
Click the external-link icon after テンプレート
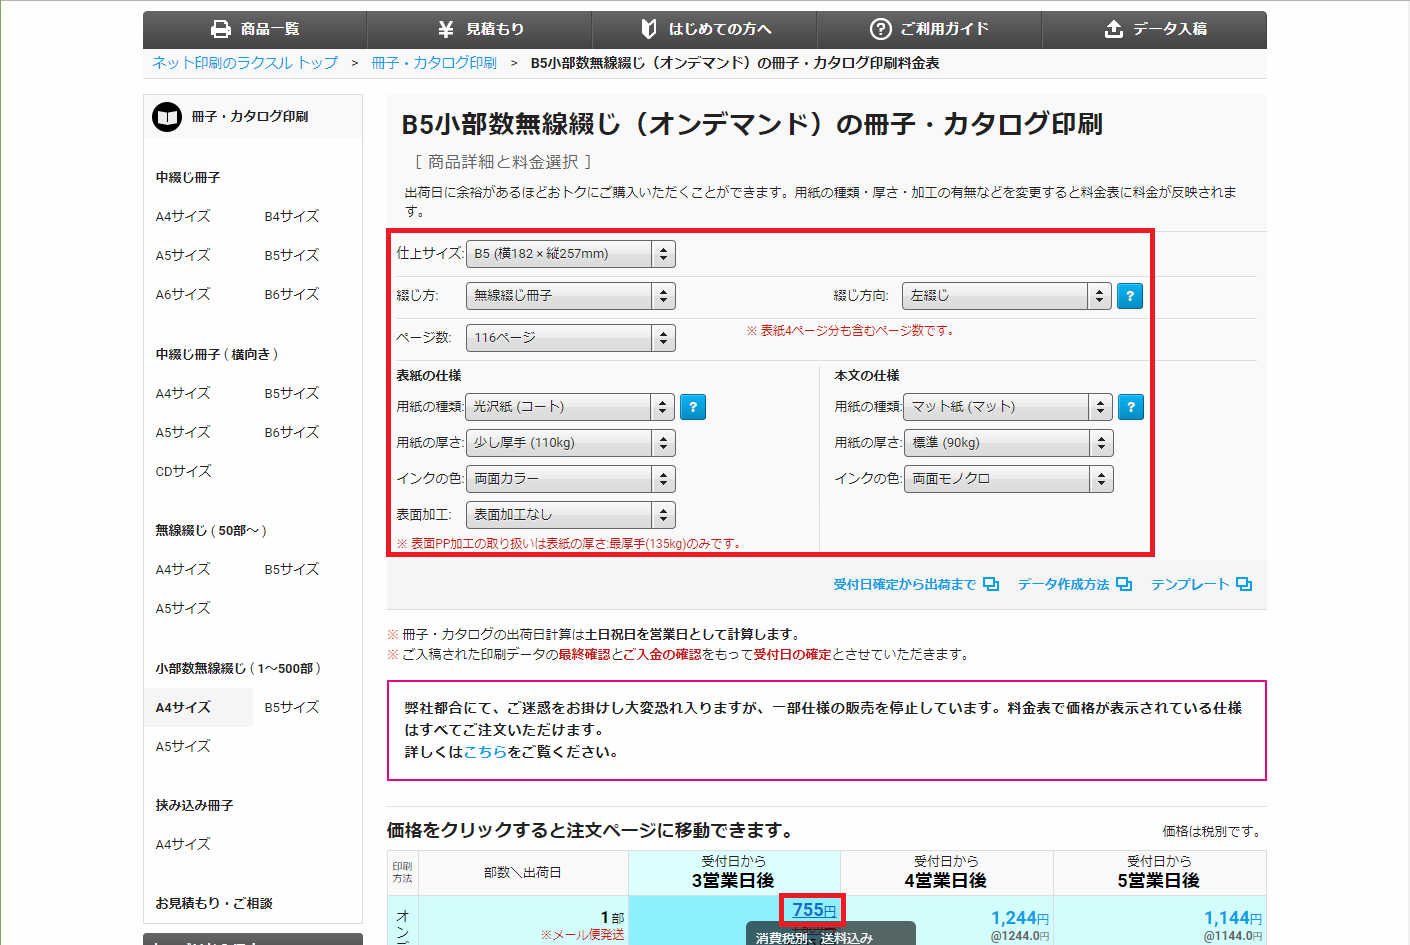click(1244, 584)
